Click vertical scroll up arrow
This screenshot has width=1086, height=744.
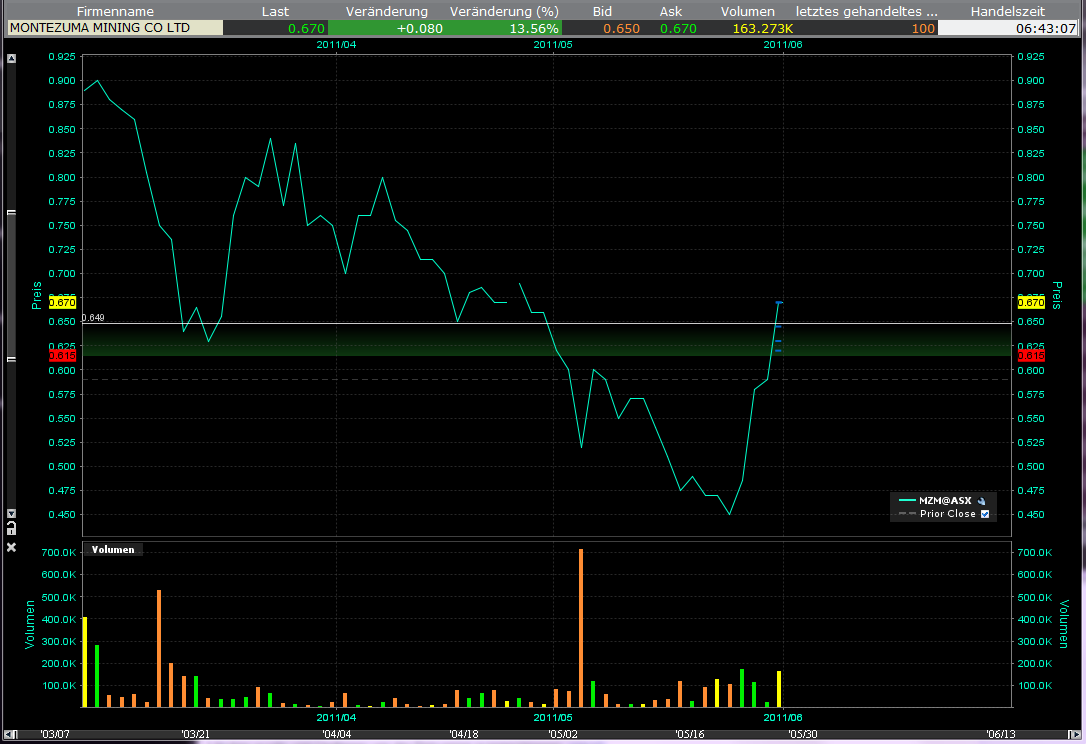tap(11, 59)
